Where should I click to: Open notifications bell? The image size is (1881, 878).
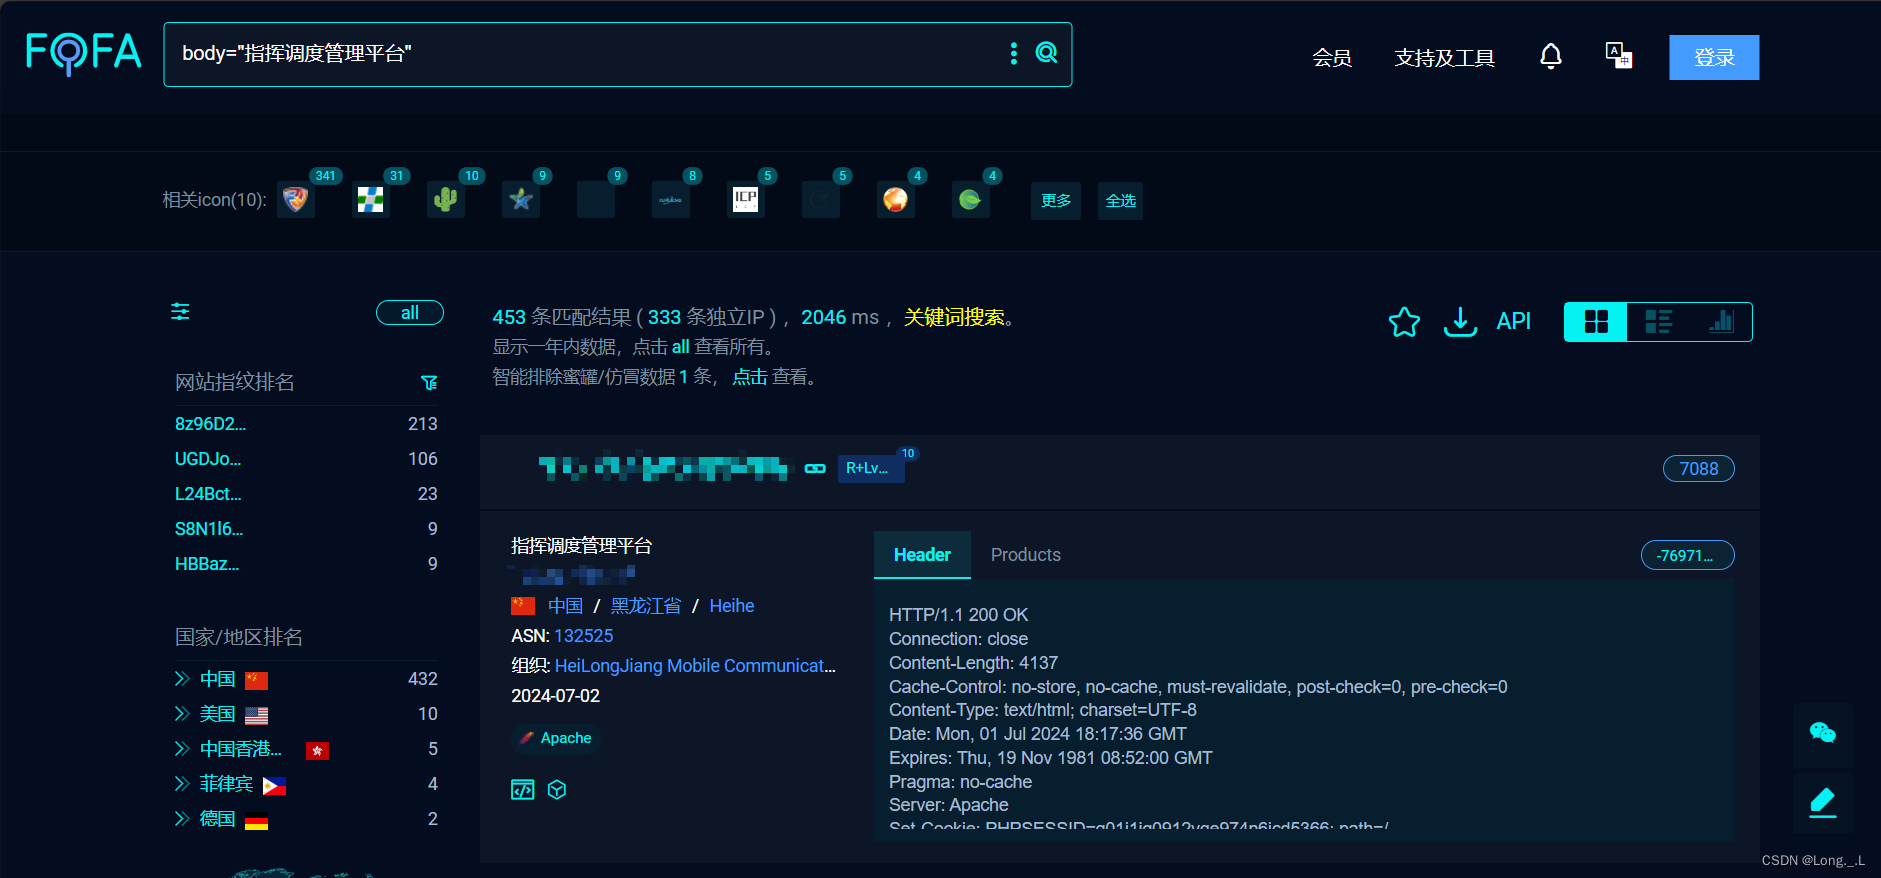click(x=1550, y=56)
